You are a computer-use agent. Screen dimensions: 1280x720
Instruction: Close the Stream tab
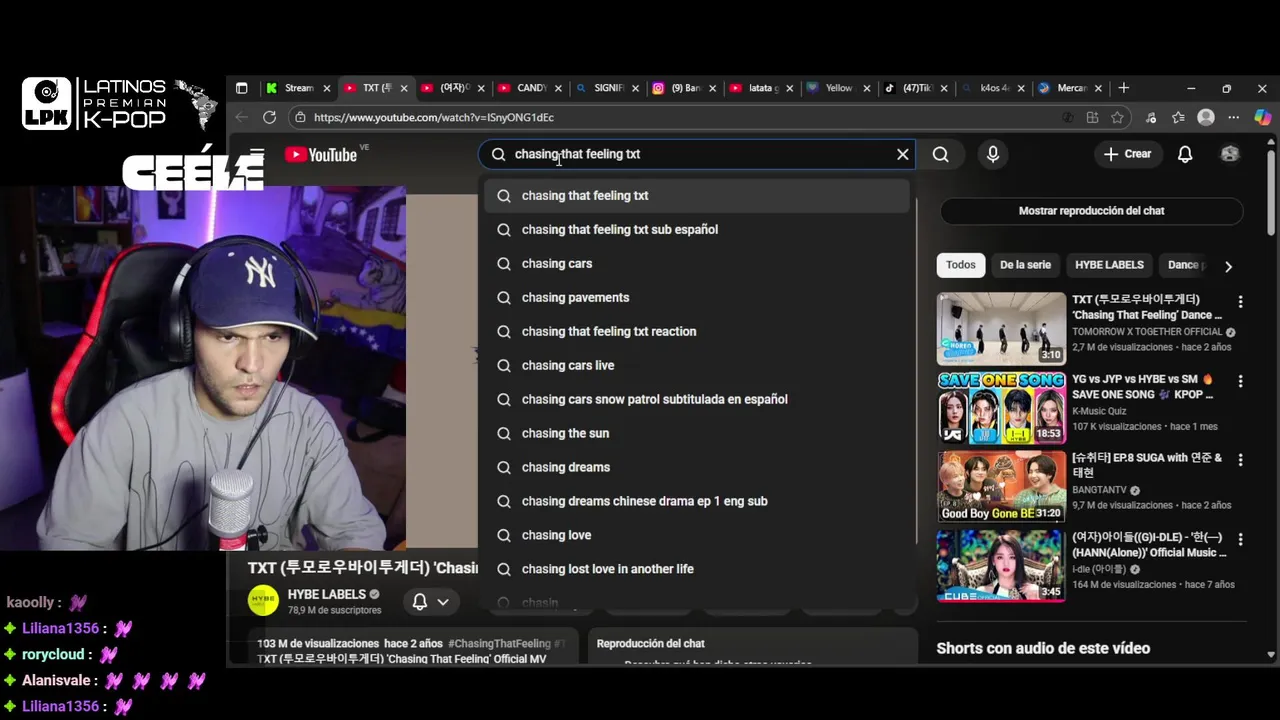[x=329, y=88]
